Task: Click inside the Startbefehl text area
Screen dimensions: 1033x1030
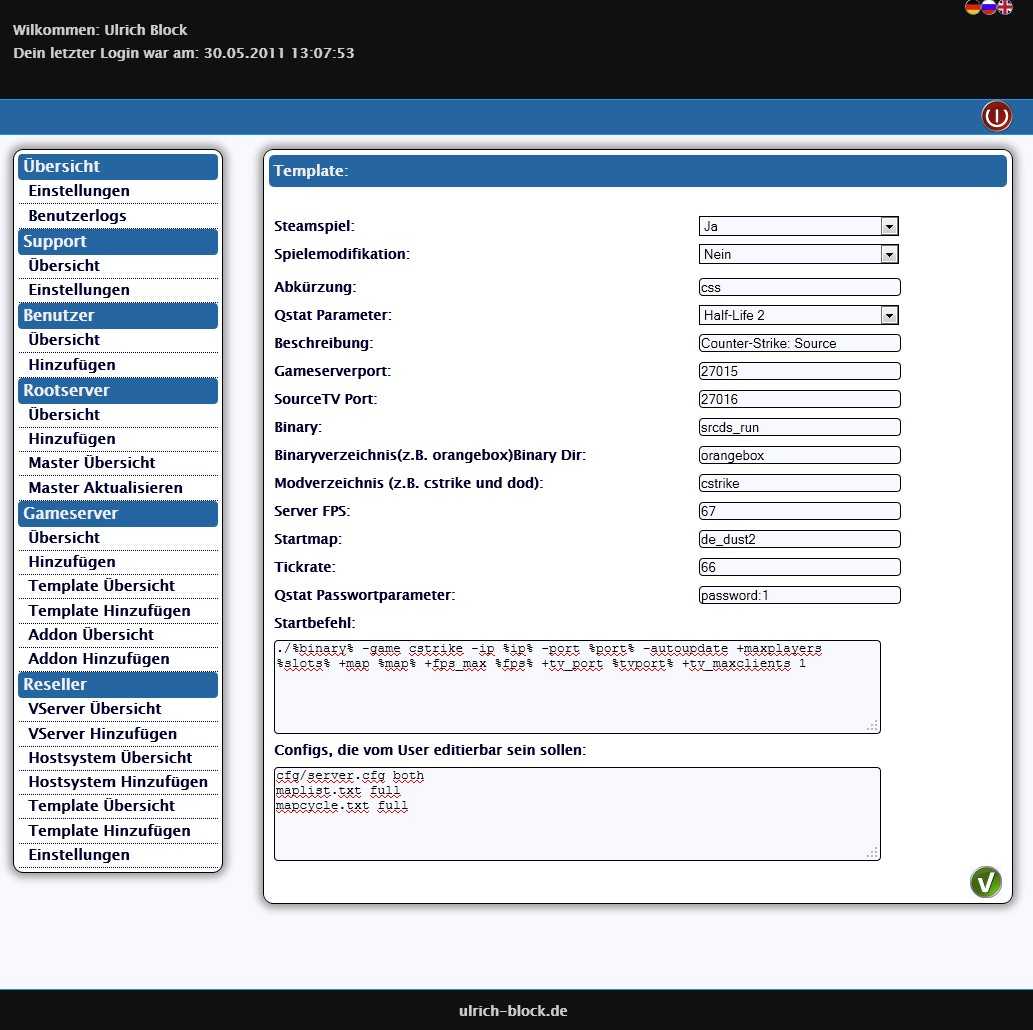Action: (577, 687)
